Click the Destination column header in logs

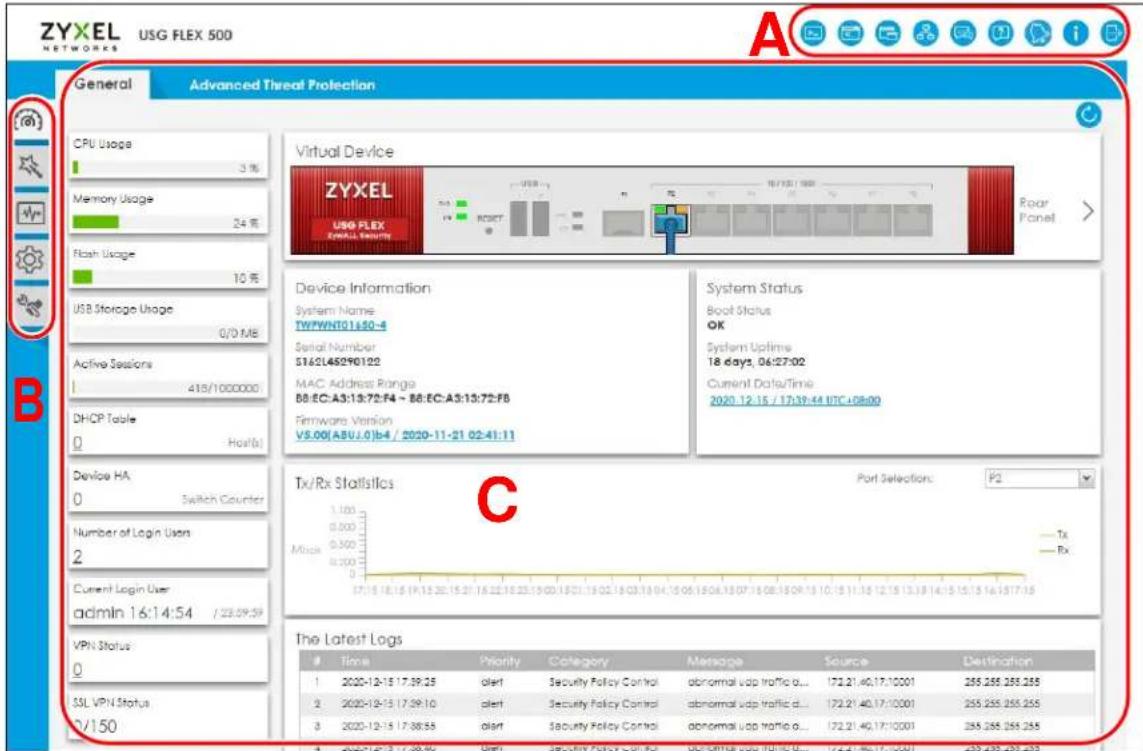(998, 661)
